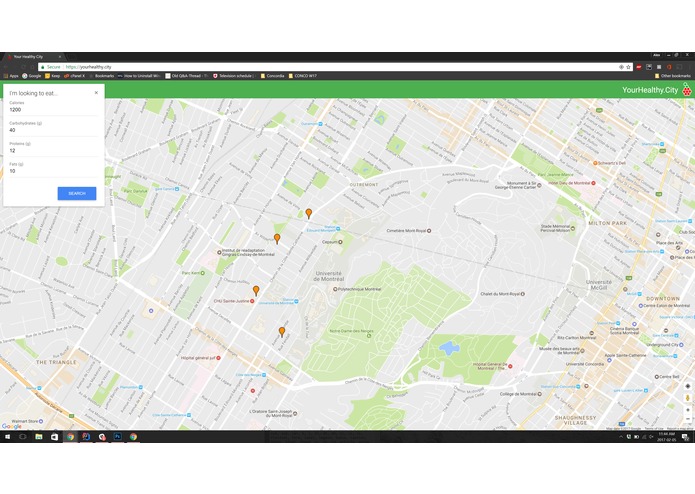Close the 'I'm looking to eat' panel
The height and width of the screenshot is (494, 695).
96,93
